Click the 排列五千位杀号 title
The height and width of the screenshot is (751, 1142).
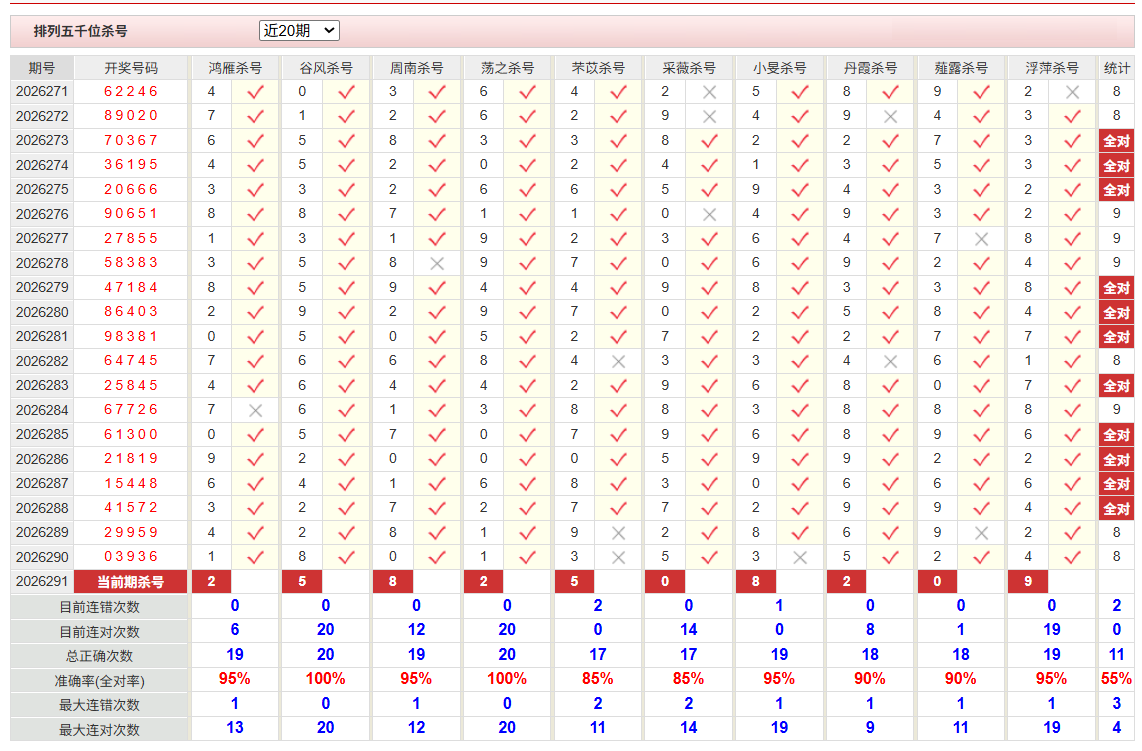pyautogui.click(x=80, y=31)
